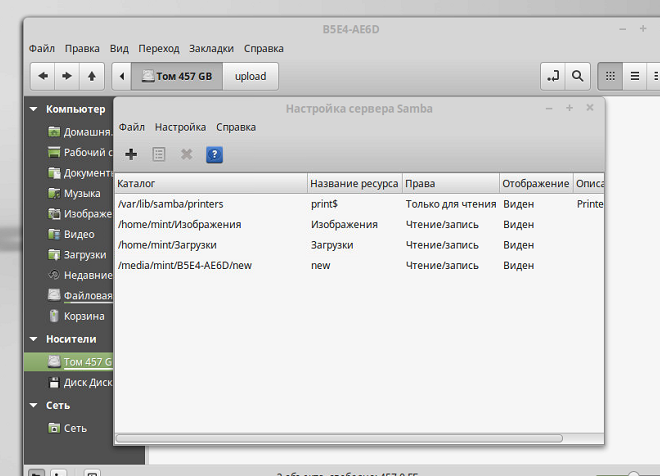Toggle location entry path button
Screen dimensions: 660x476
(551, 76)
